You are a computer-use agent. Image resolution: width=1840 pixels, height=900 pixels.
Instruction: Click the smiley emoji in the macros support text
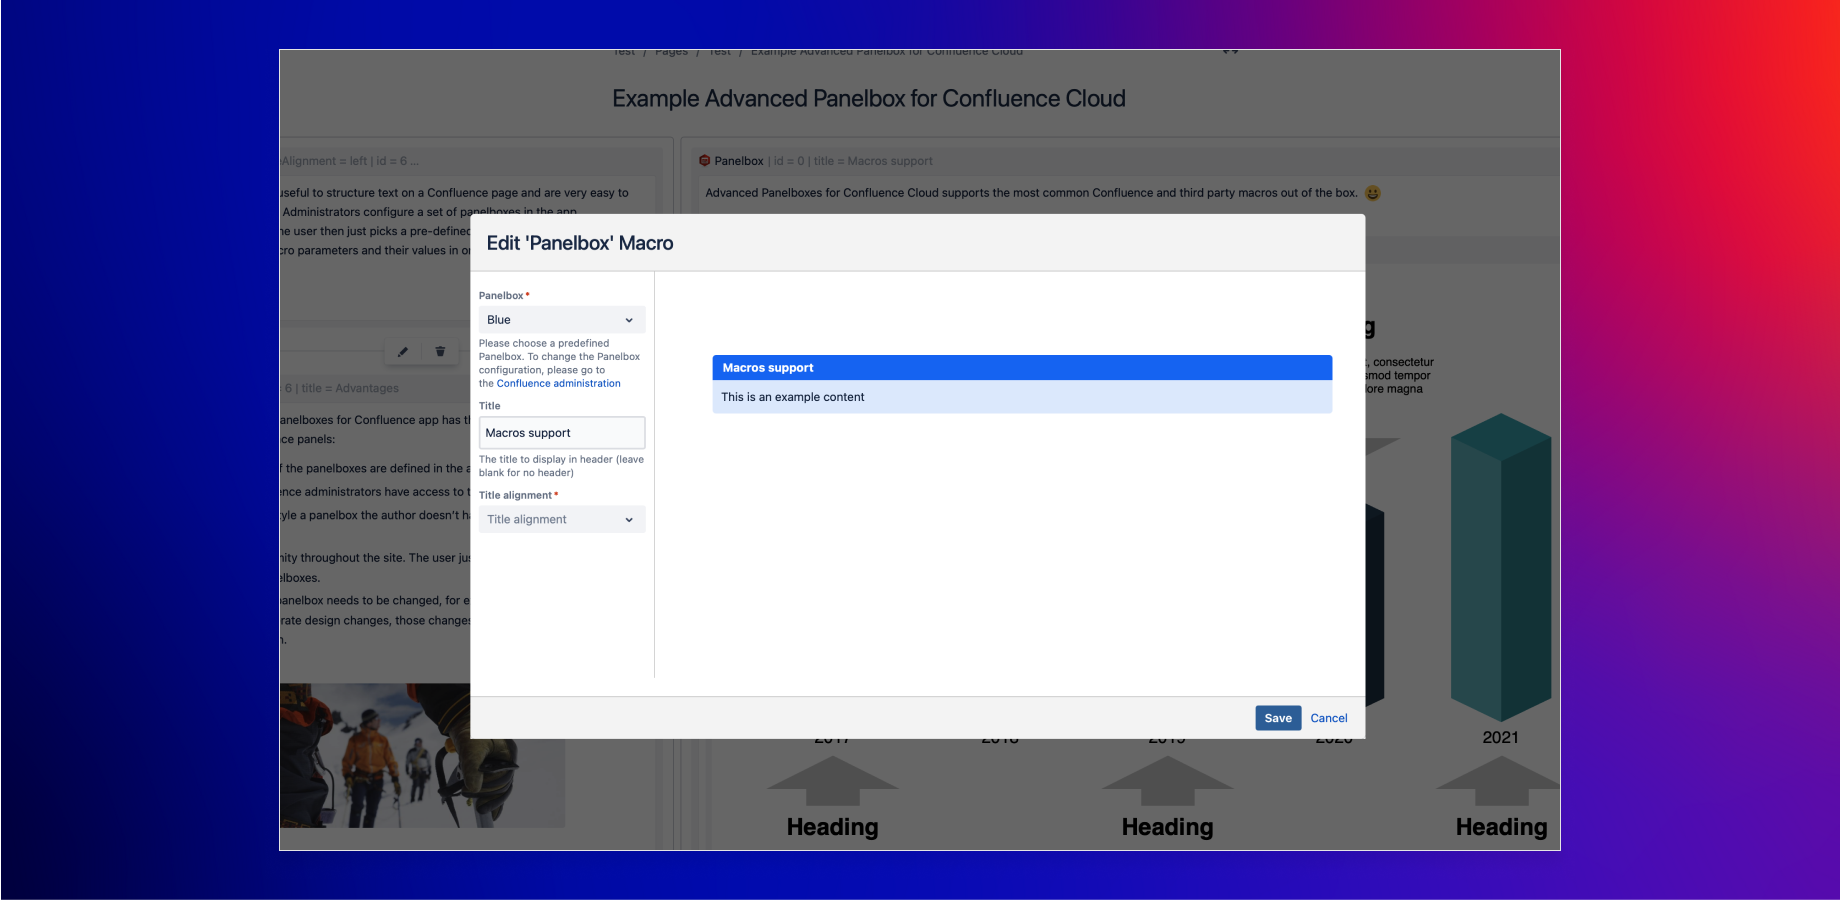pos(1372,193)
